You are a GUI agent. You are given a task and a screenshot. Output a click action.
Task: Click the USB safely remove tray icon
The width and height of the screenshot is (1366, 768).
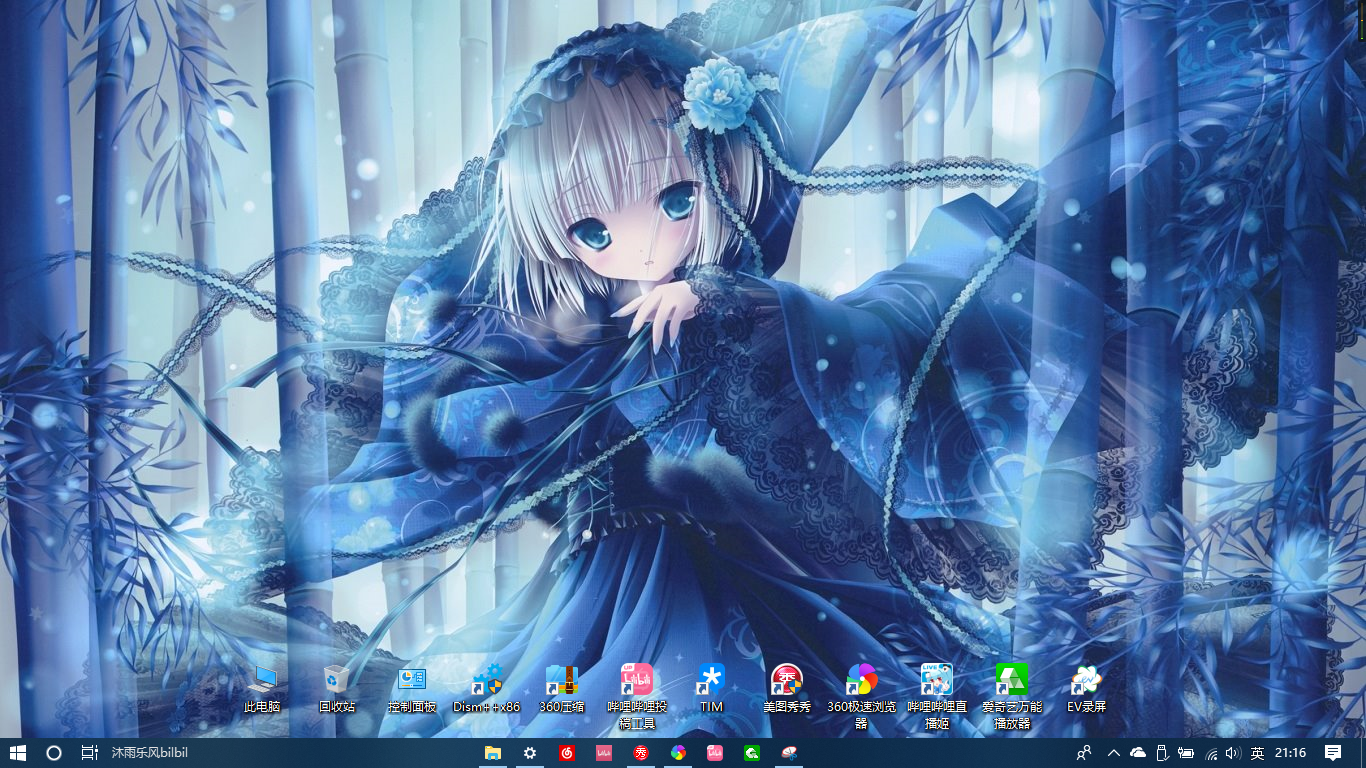pos(1162,753)
